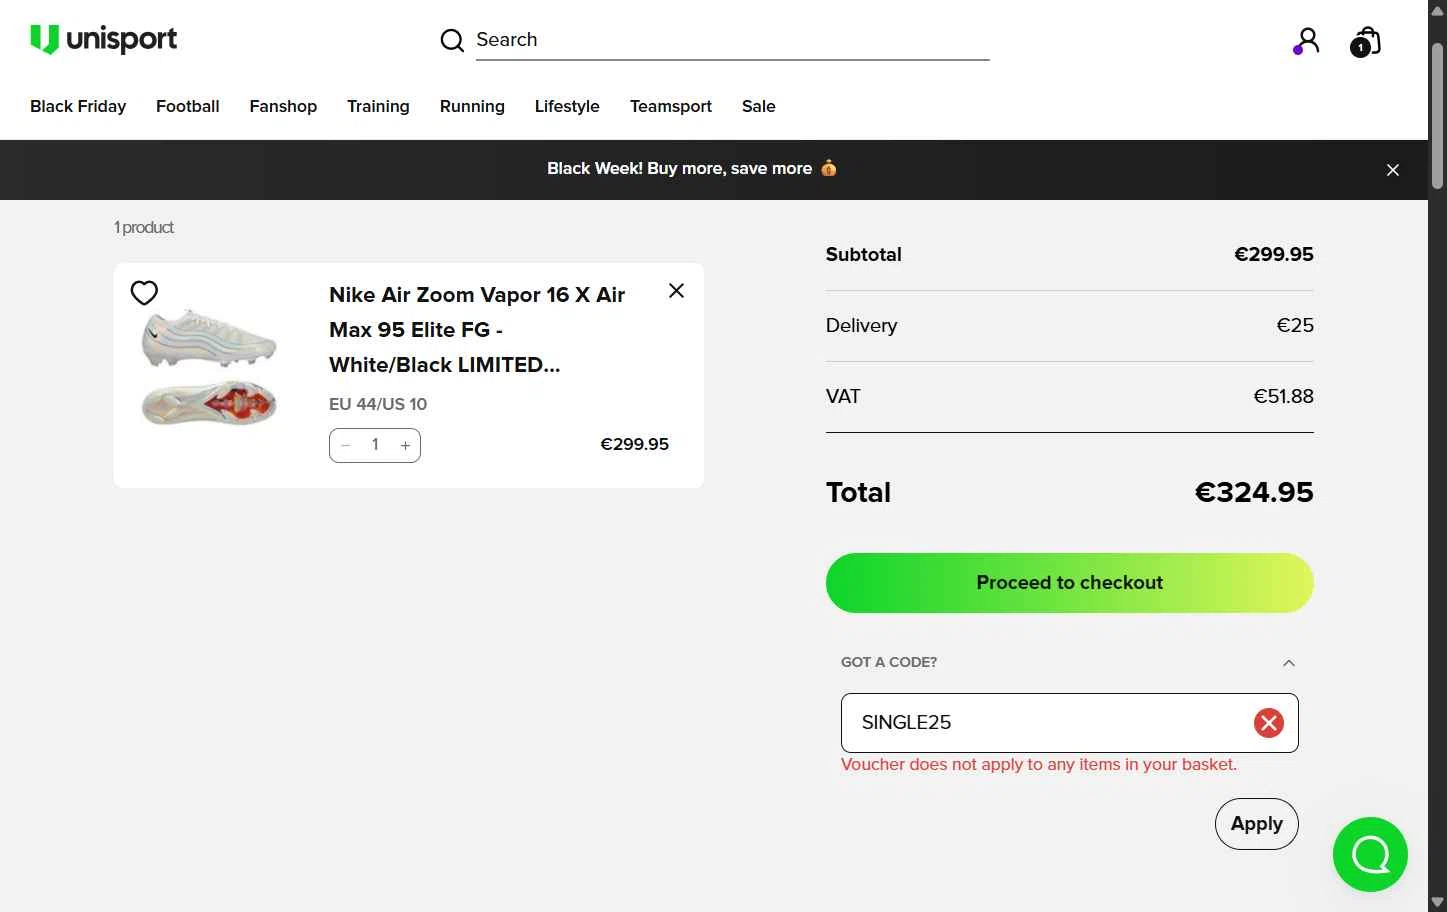Open the Black Friday menu
This screenshot has width=1447, height=912.
pyautogui.click(x=78, y=106)
